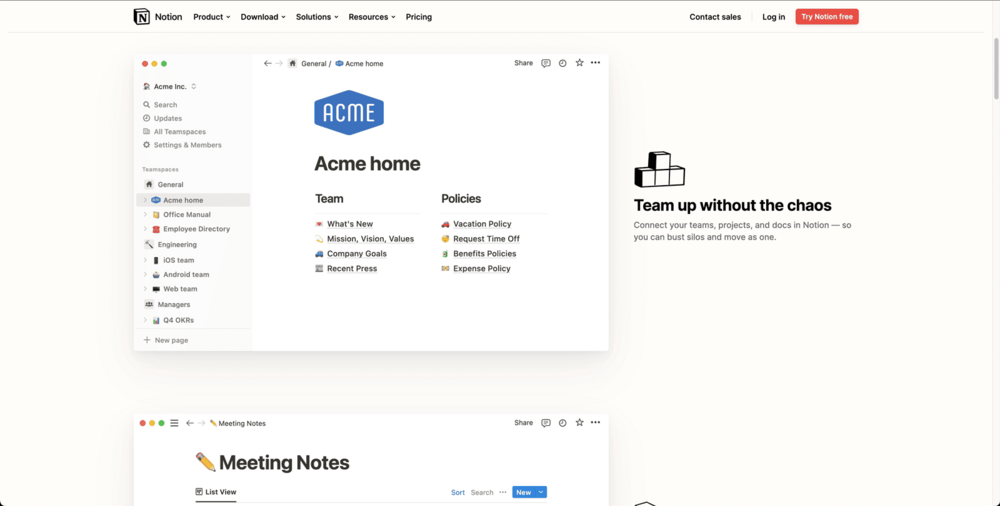Open Vacation Policy link
1000x506 pixels.
pos(482,224)
